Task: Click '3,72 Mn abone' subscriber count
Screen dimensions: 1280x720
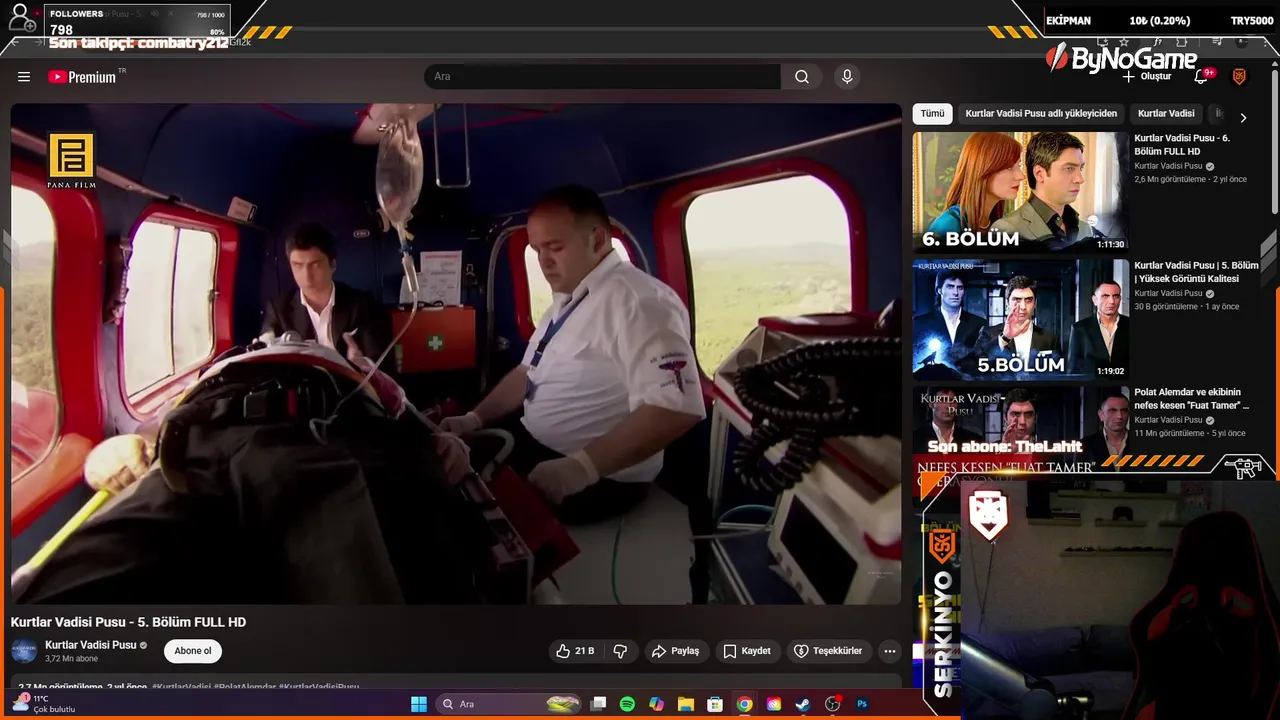Action: click(x=71, y=659)
